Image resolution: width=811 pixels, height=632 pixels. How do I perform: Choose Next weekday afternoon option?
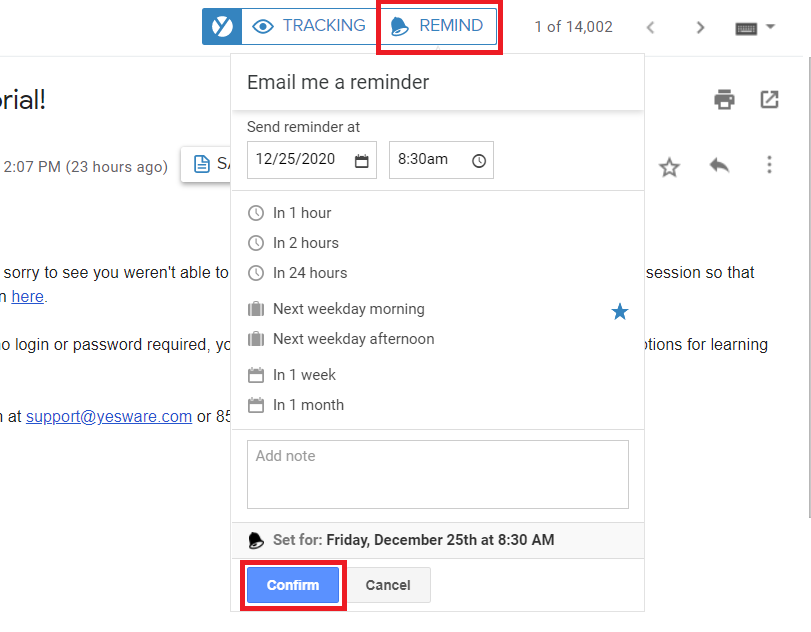point(353,339)
